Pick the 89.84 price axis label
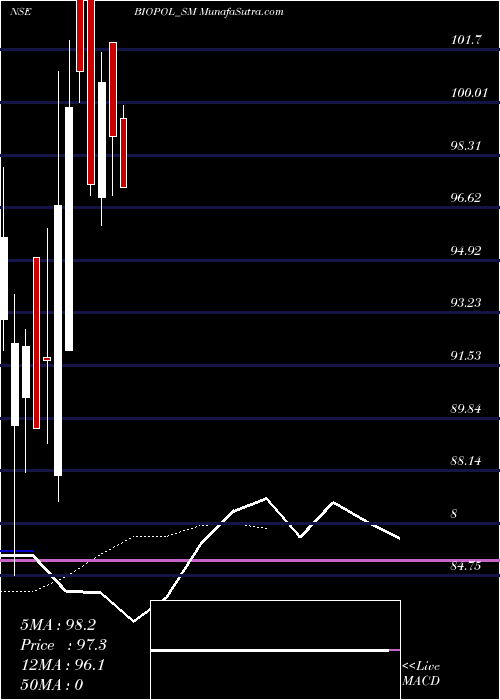Image resolution: width=500 pixels, height=700 pixels. pos(466,408)
